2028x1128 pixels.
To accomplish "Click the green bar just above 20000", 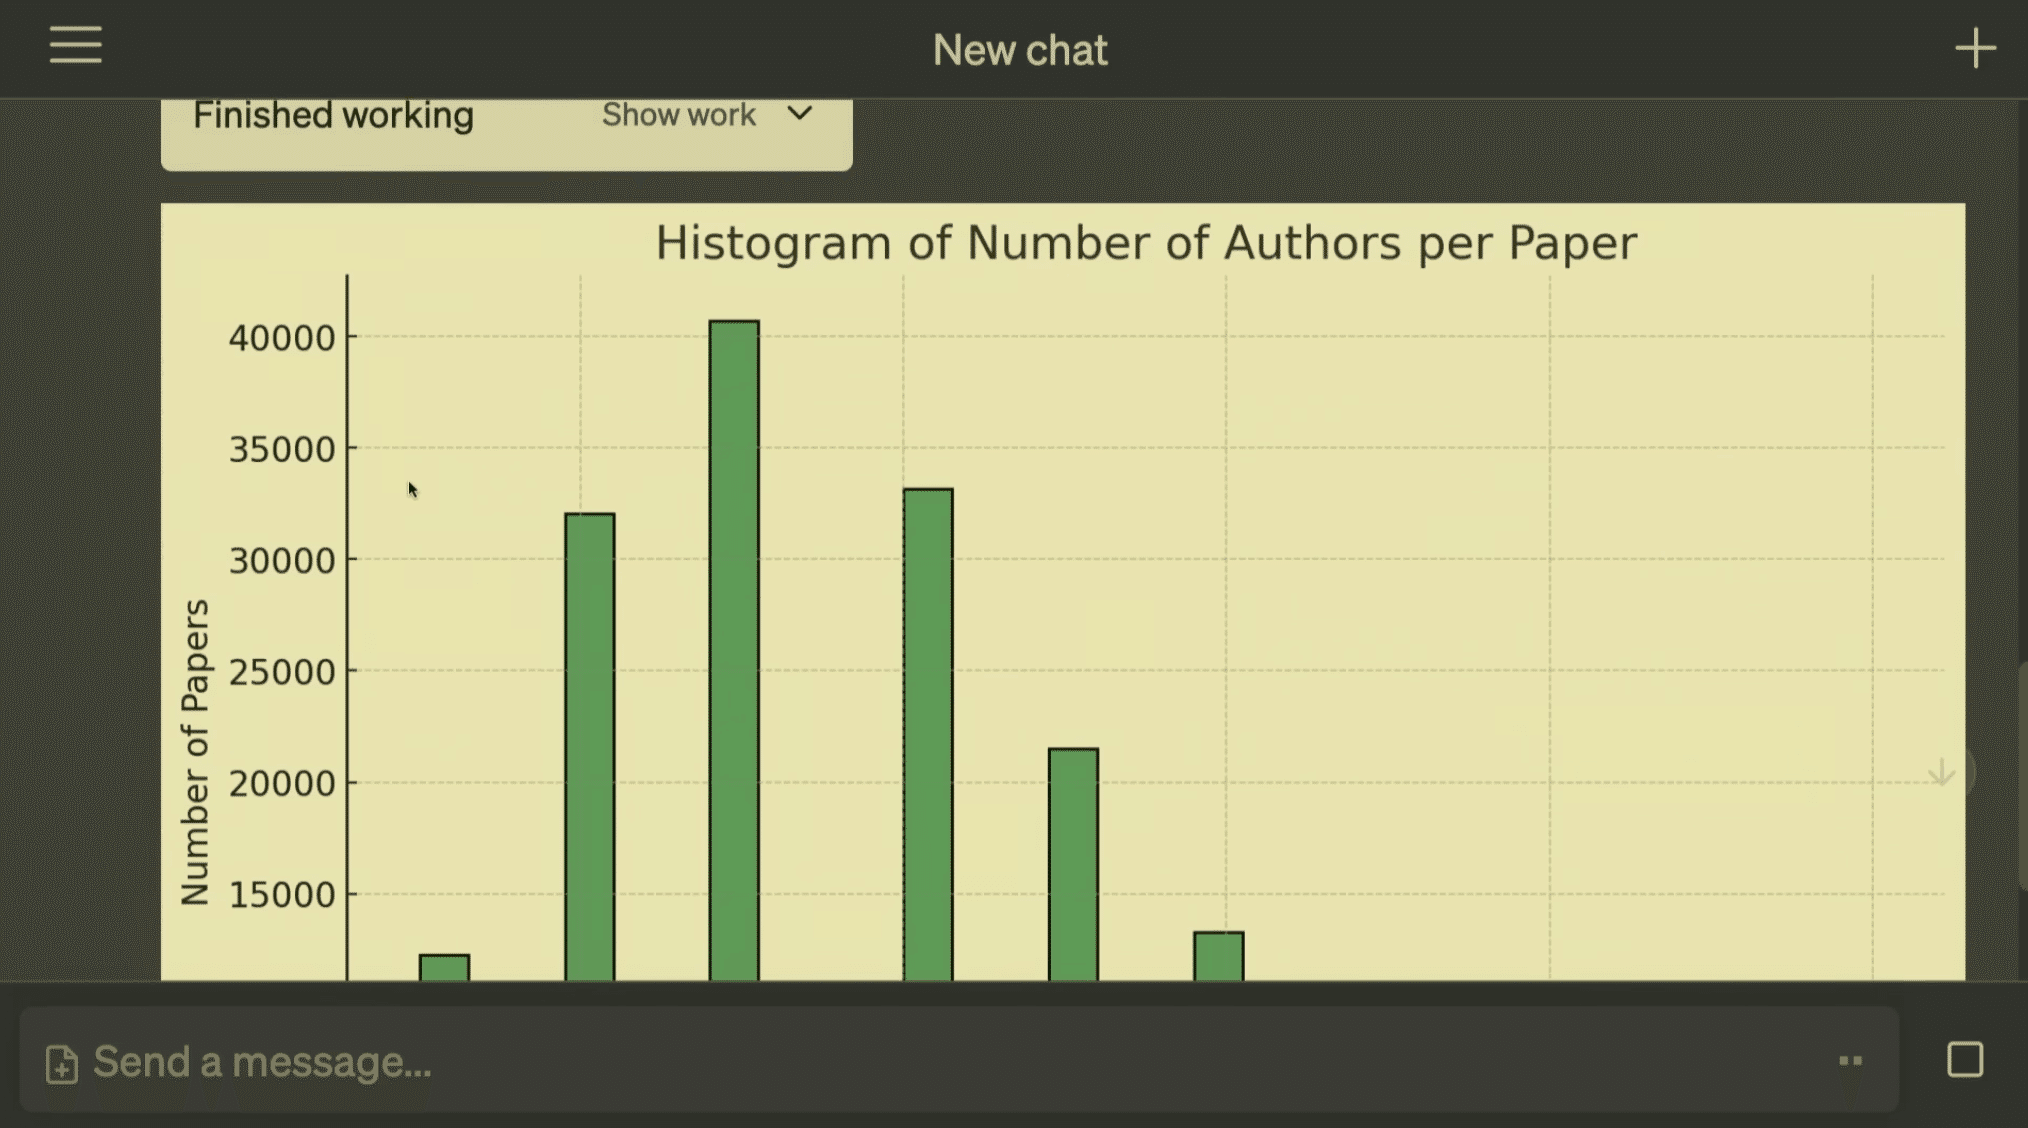I will [1073, 863].
